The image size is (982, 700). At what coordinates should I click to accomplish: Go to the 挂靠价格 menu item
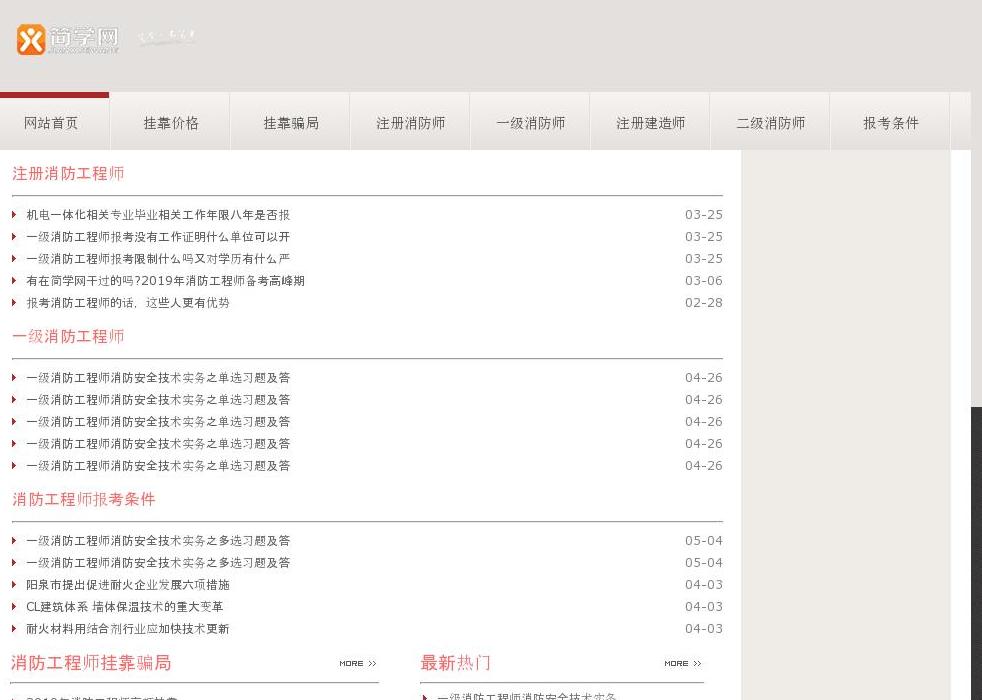coord(171,123)
